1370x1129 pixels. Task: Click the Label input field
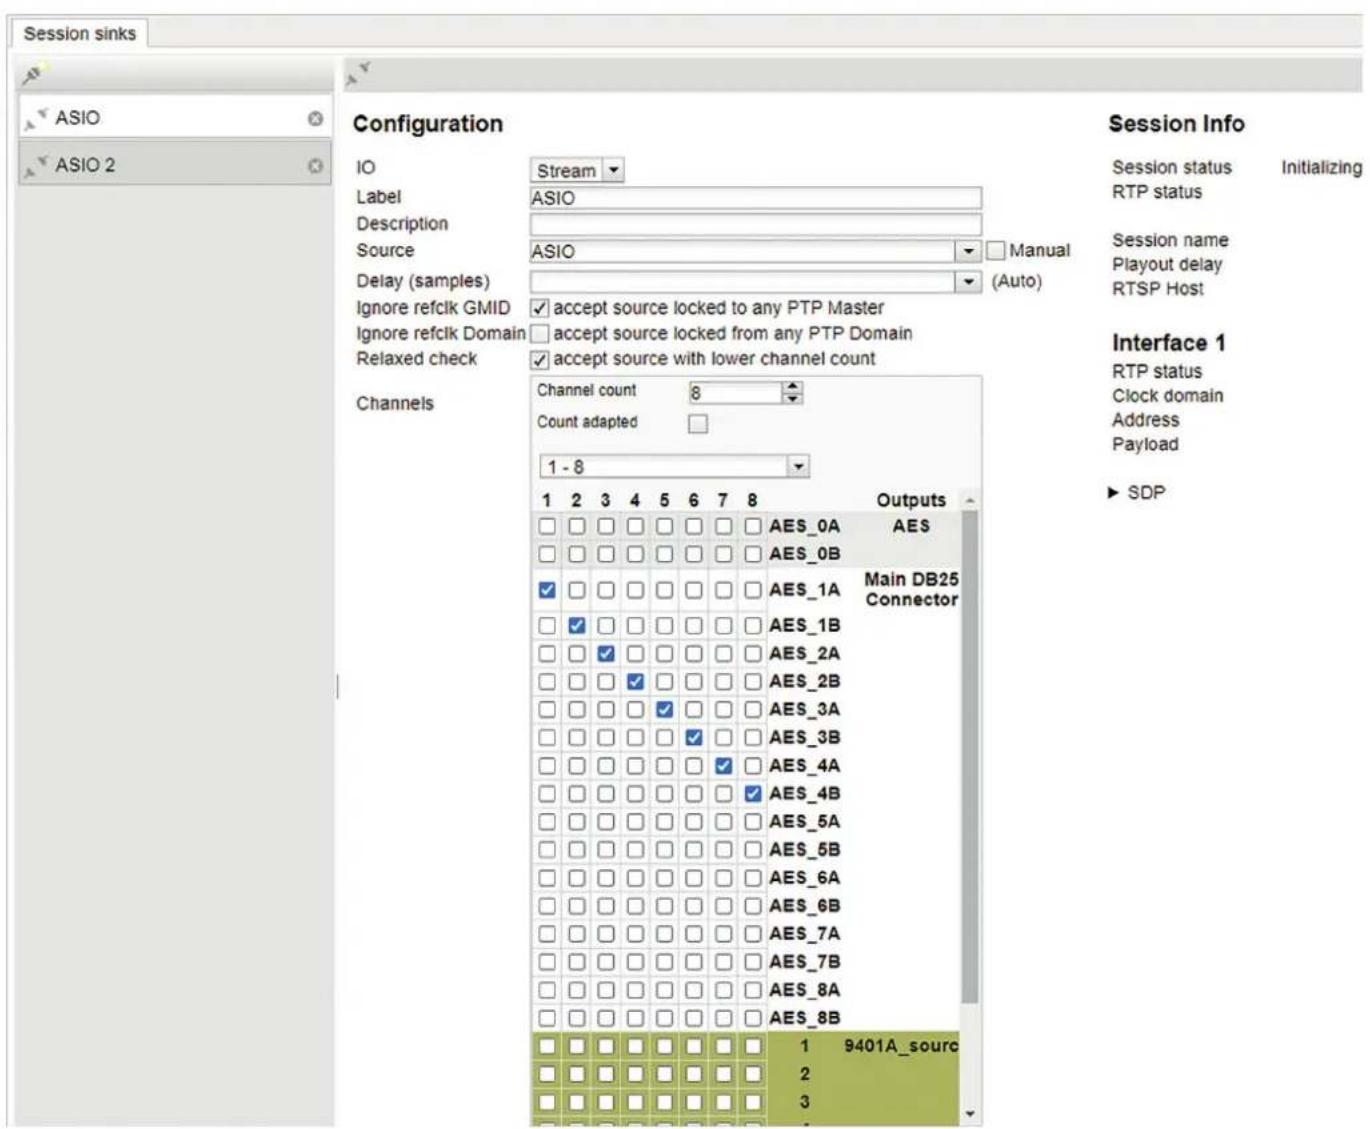tap(755, 198)
